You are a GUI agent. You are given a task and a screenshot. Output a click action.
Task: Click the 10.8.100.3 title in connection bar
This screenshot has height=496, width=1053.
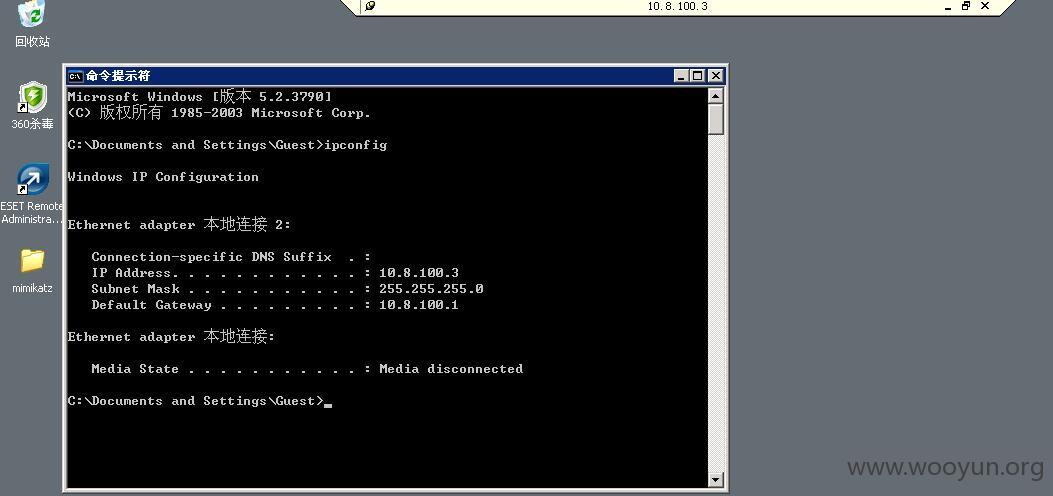coord(677,6)
